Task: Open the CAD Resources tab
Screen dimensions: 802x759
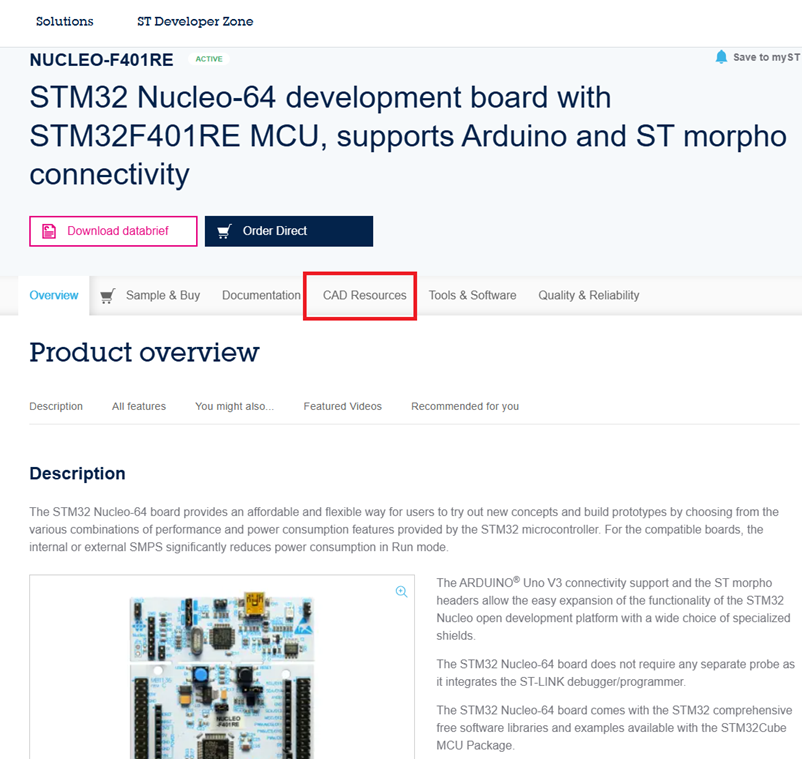Action: (365, 296)
